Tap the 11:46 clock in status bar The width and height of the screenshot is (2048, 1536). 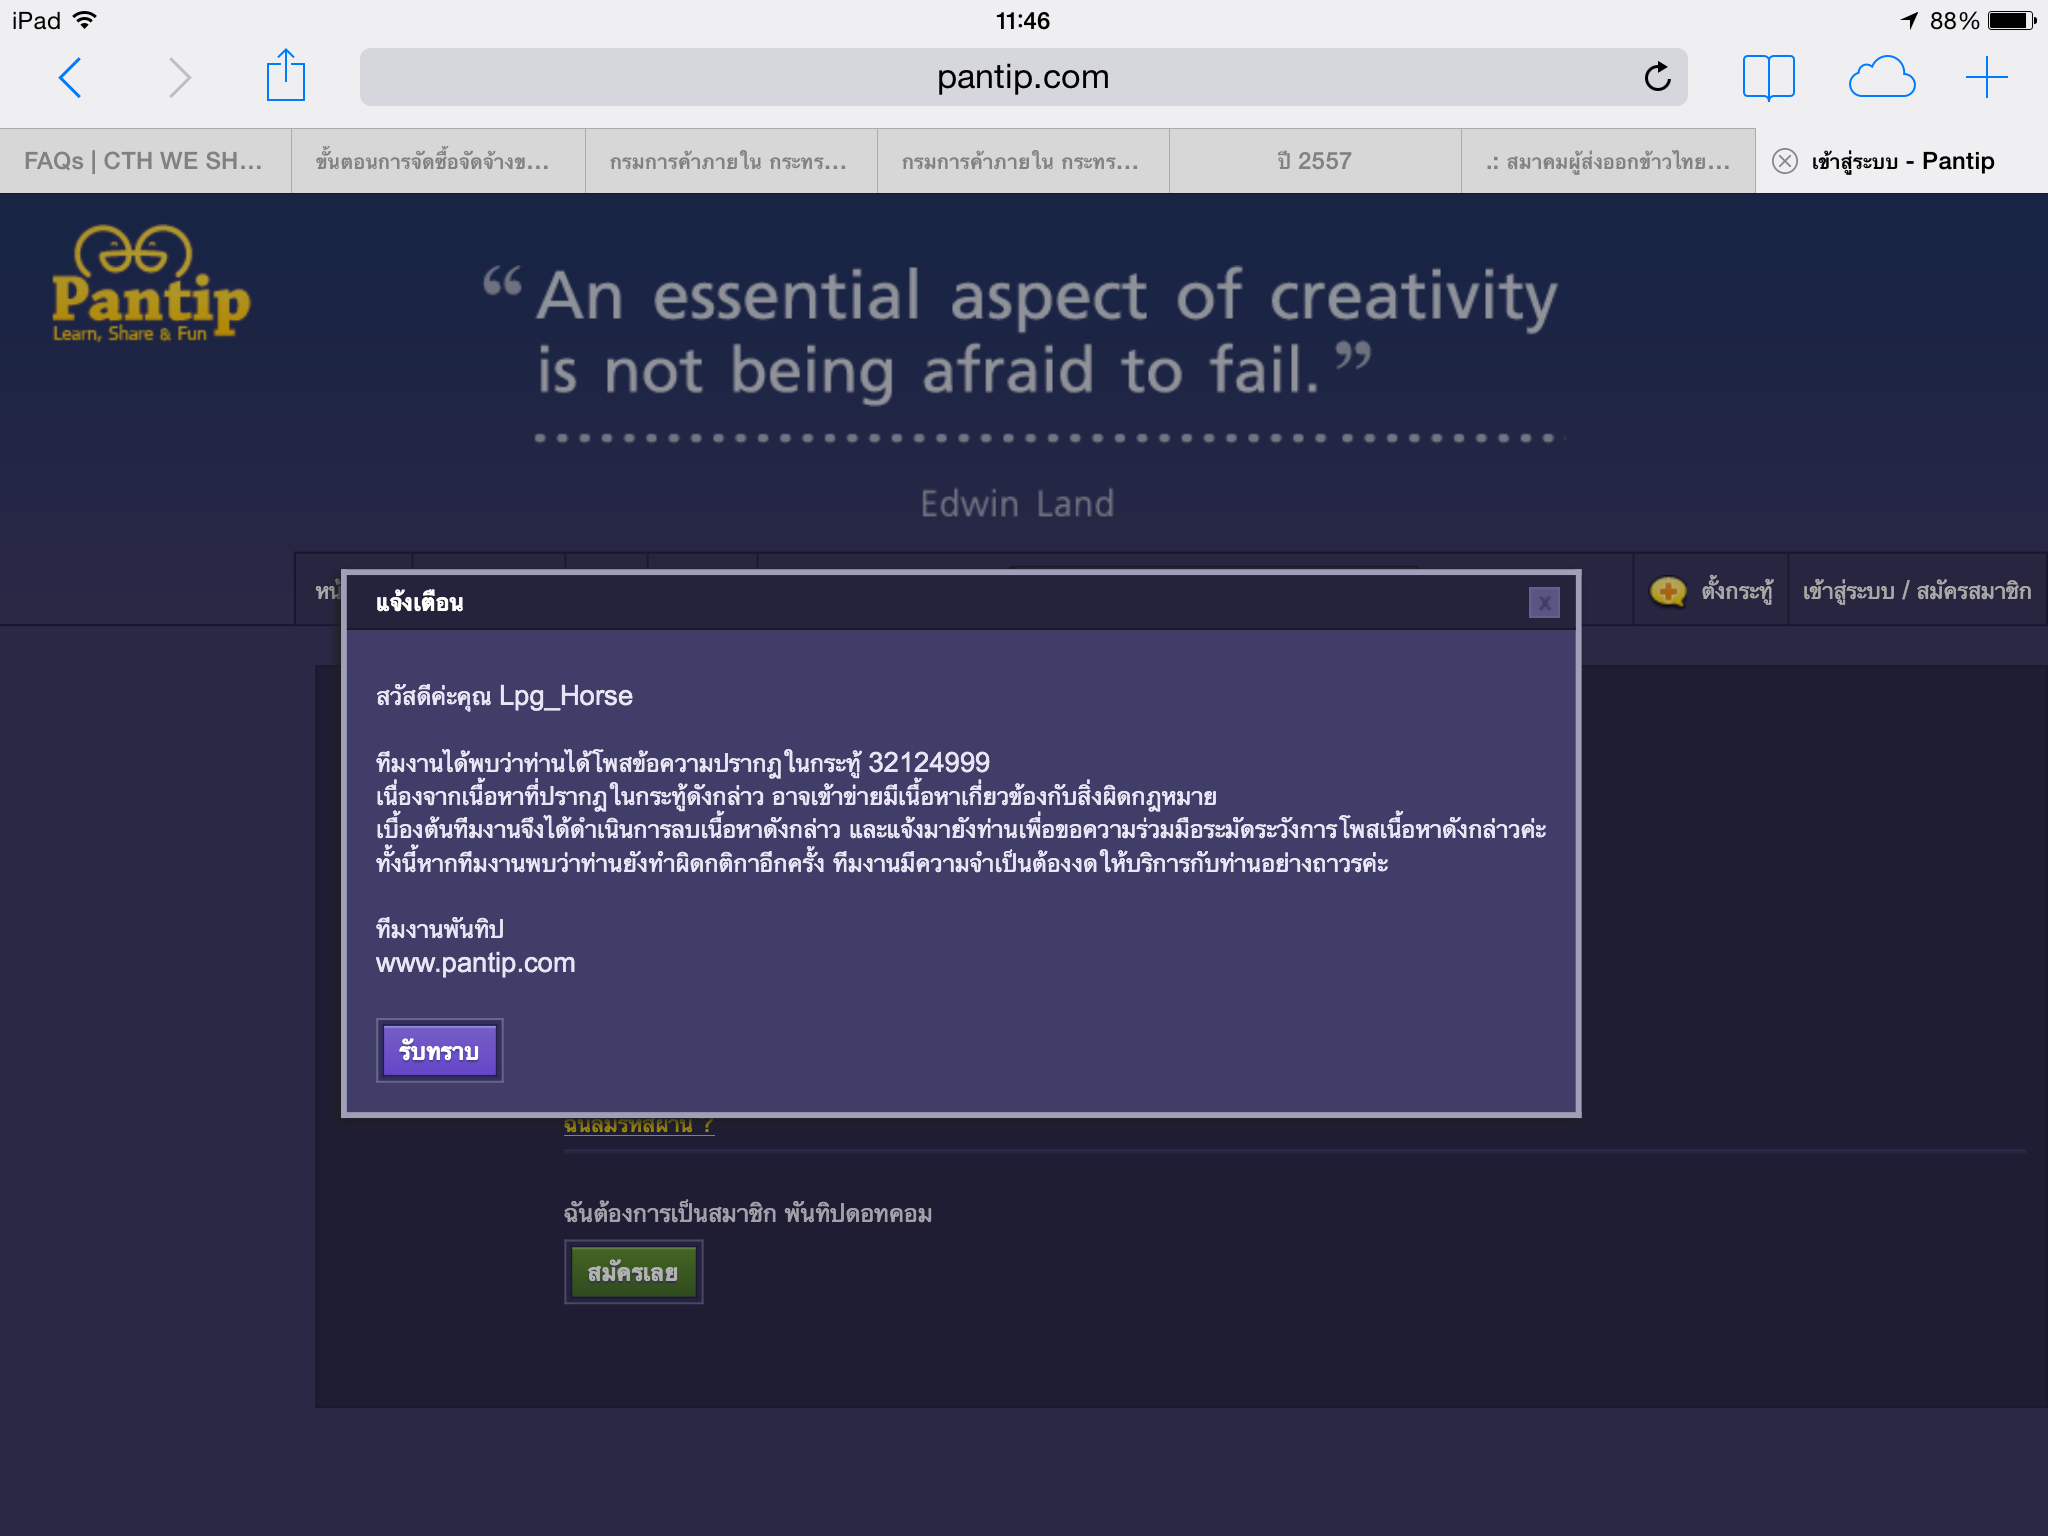click(1023, 20)
